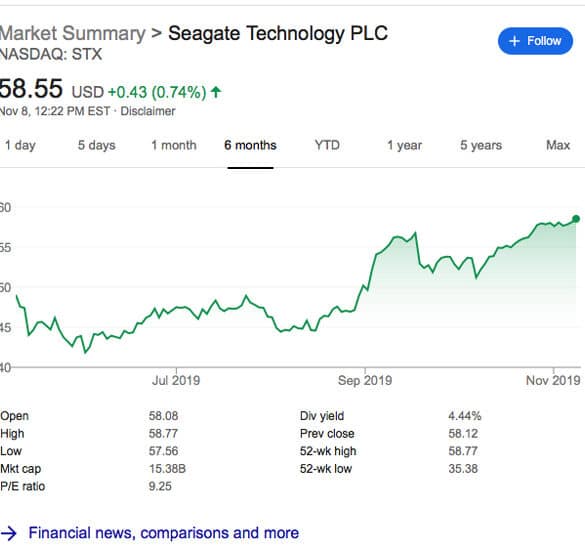Switch chart to 1 day range
Image resolution: width=585 pixels, height=550 pixels.
(x=20, y=145)
